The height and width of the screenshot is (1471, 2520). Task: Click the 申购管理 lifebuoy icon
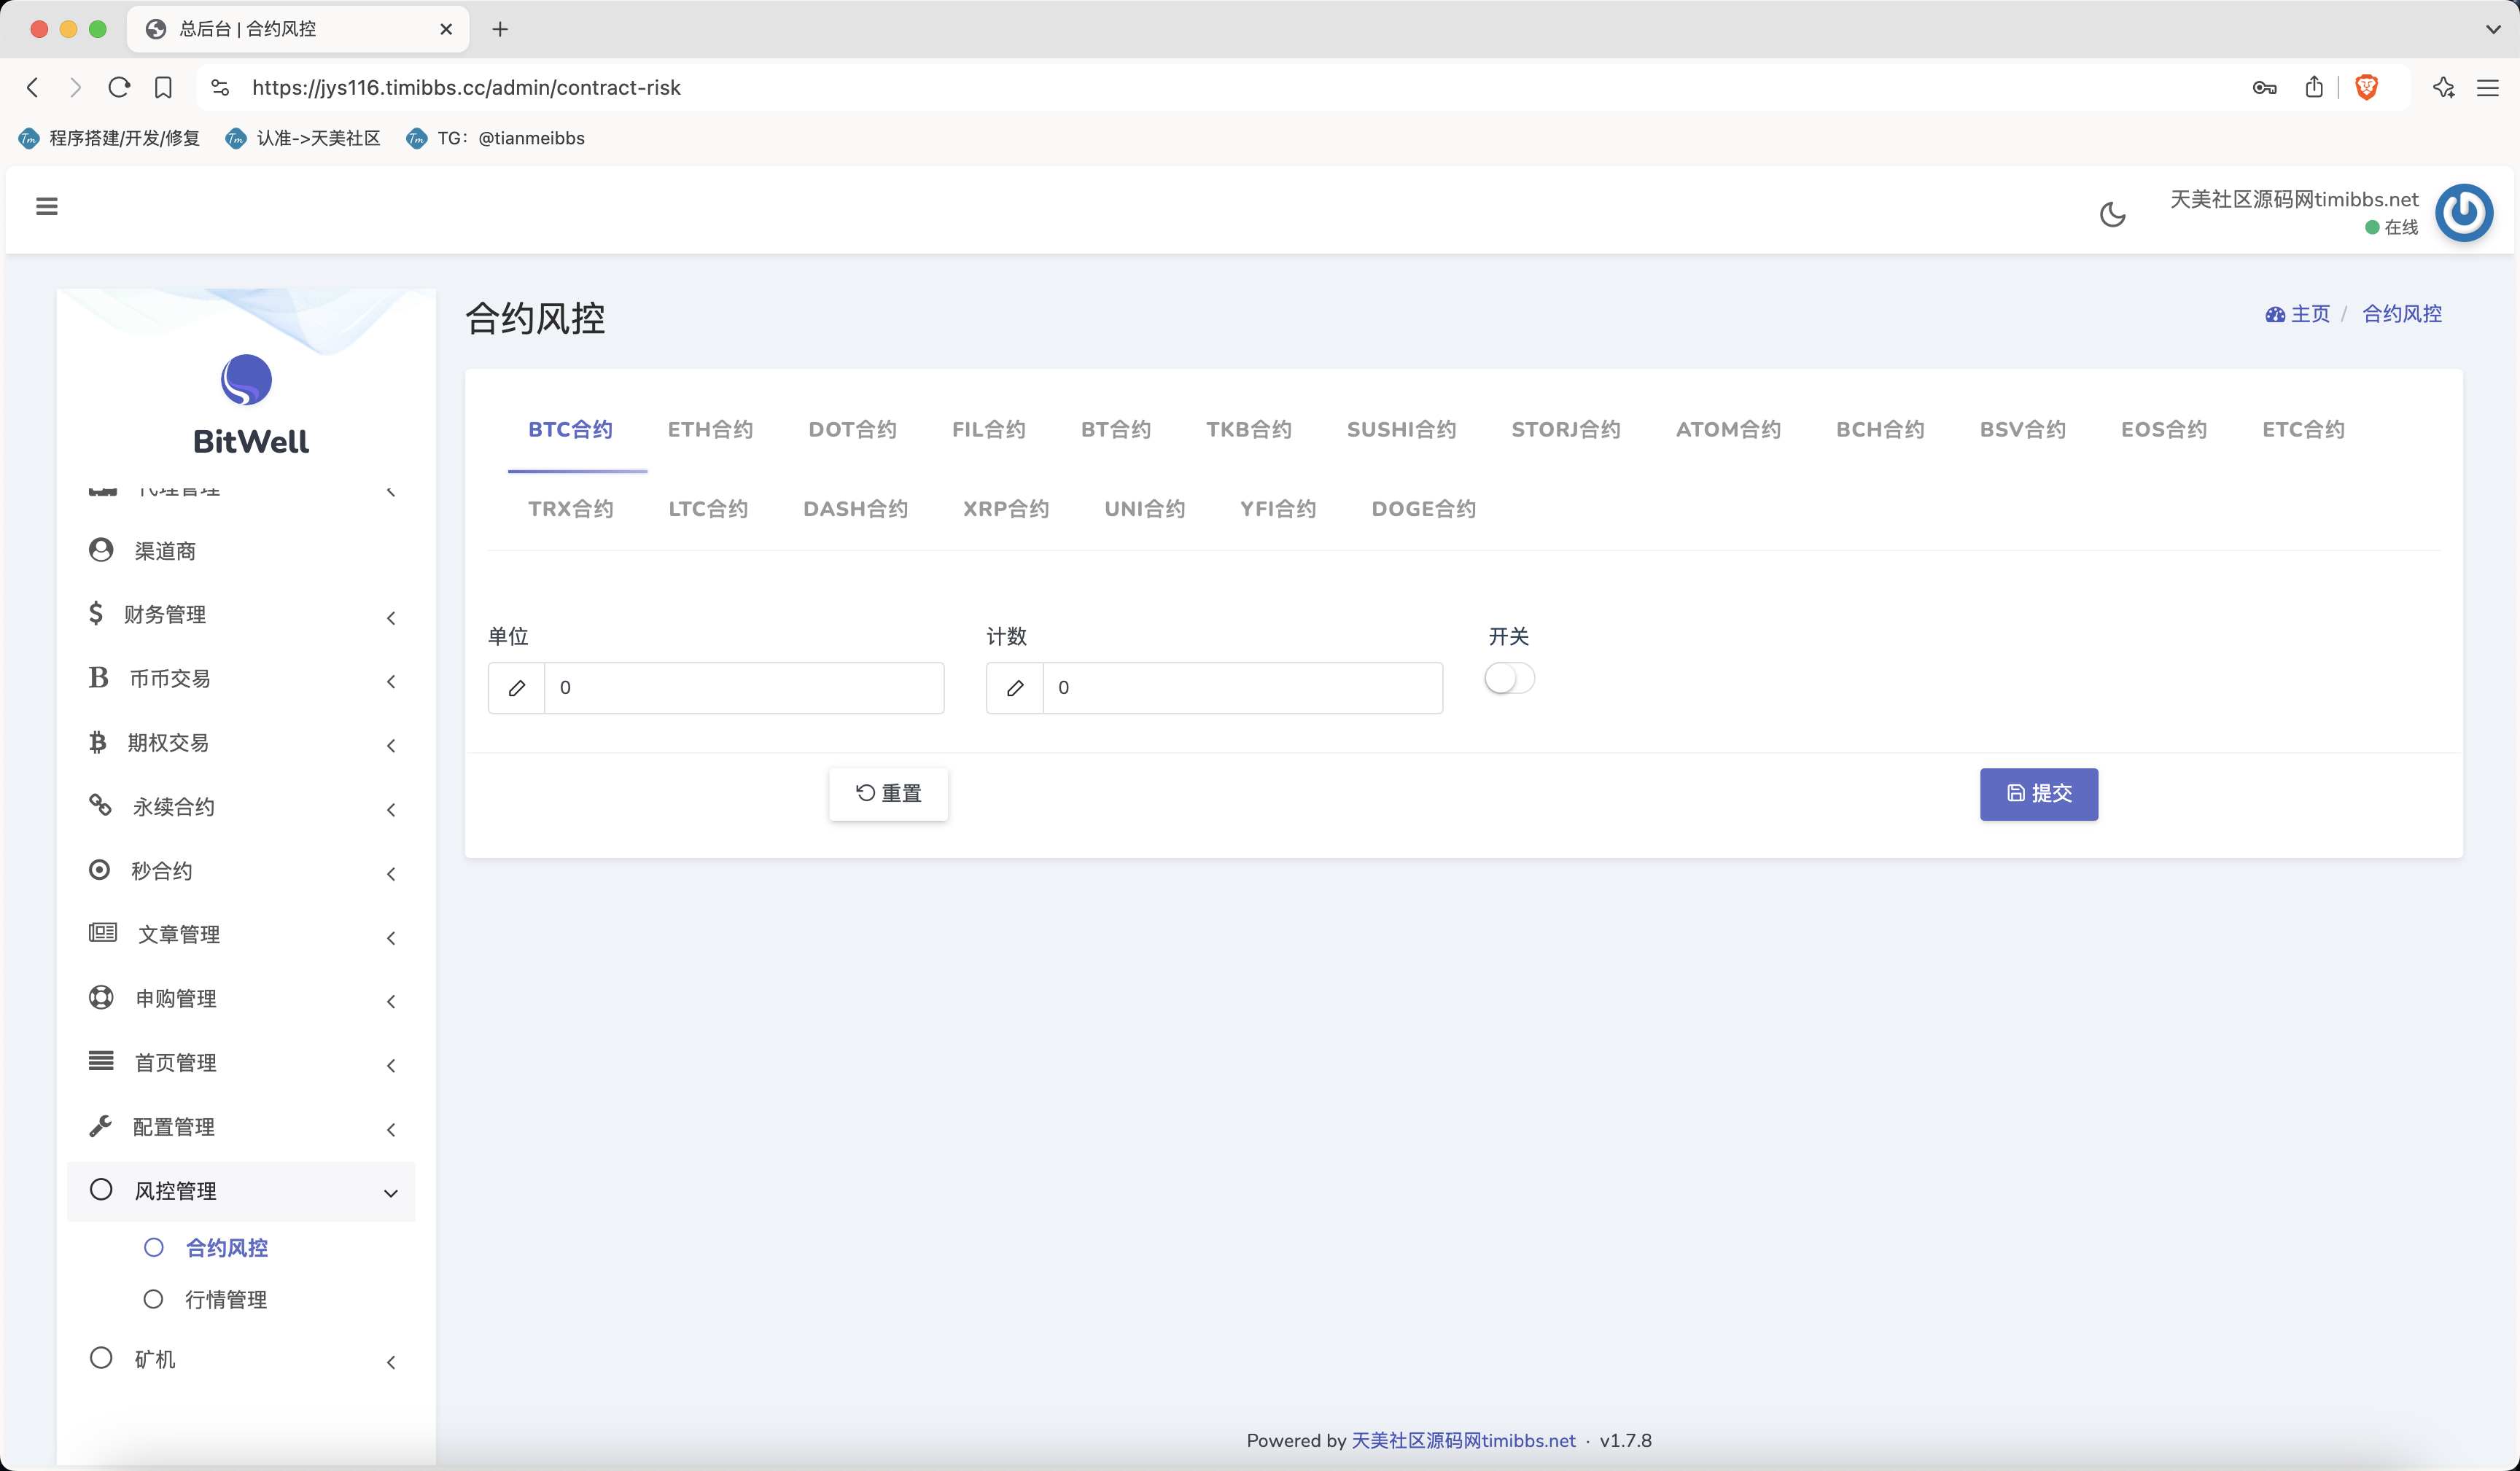coord(101,997)
